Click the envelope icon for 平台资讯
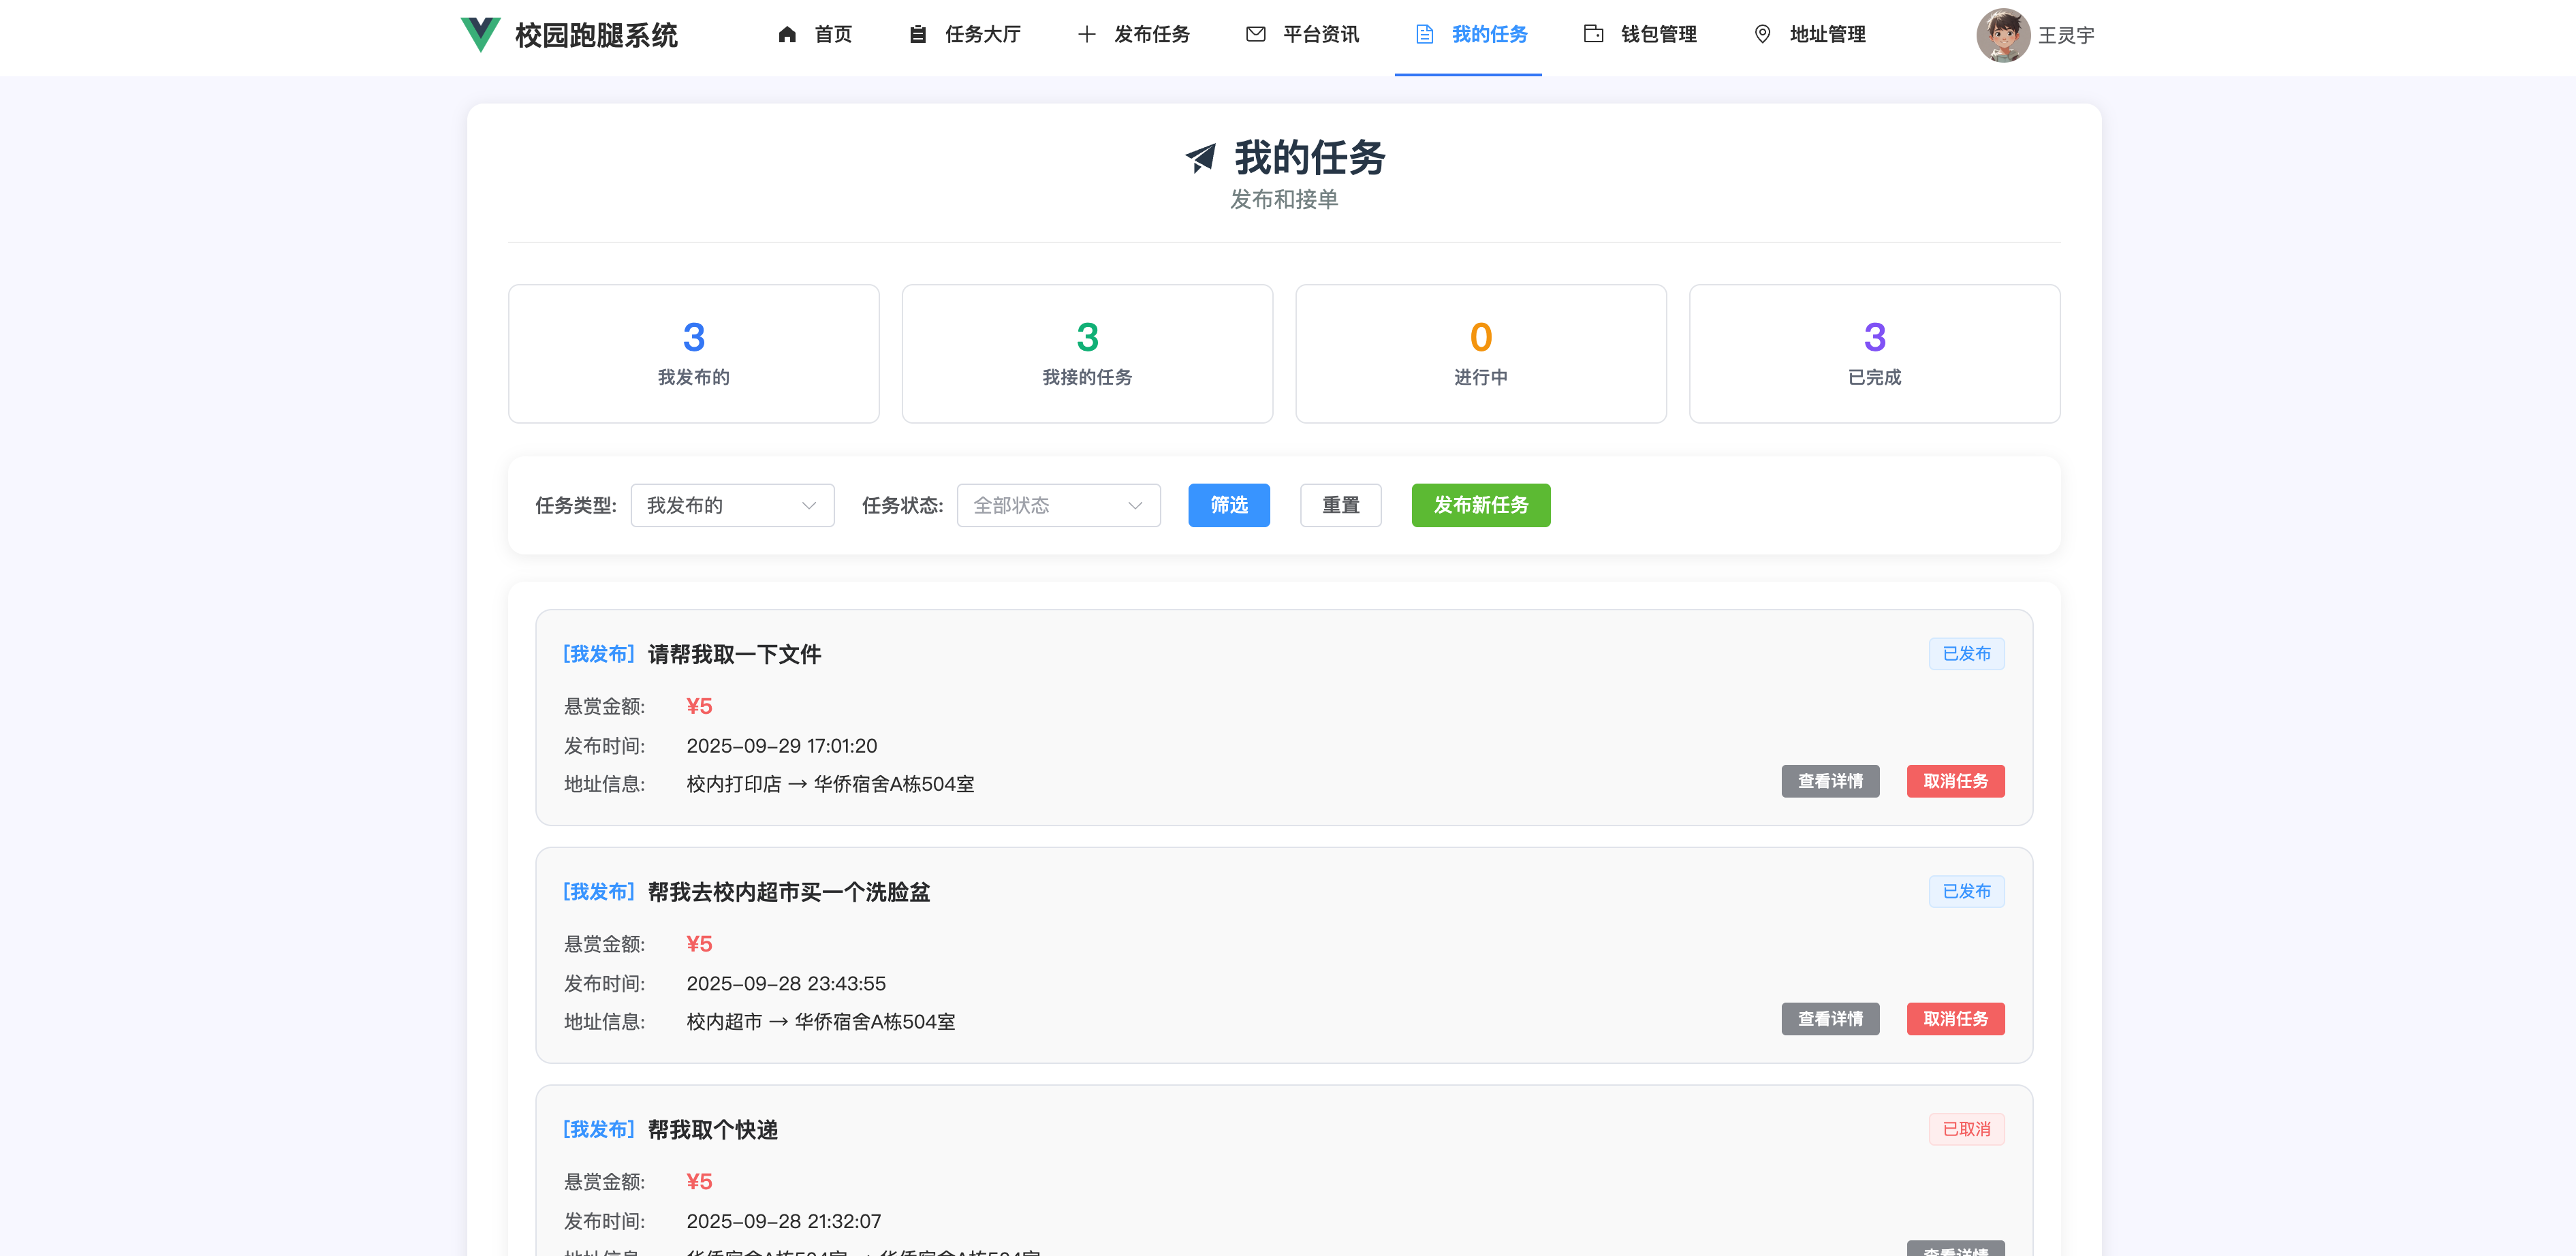This screenshot has height=1256, width=2576. click(x=1255, y=35)
